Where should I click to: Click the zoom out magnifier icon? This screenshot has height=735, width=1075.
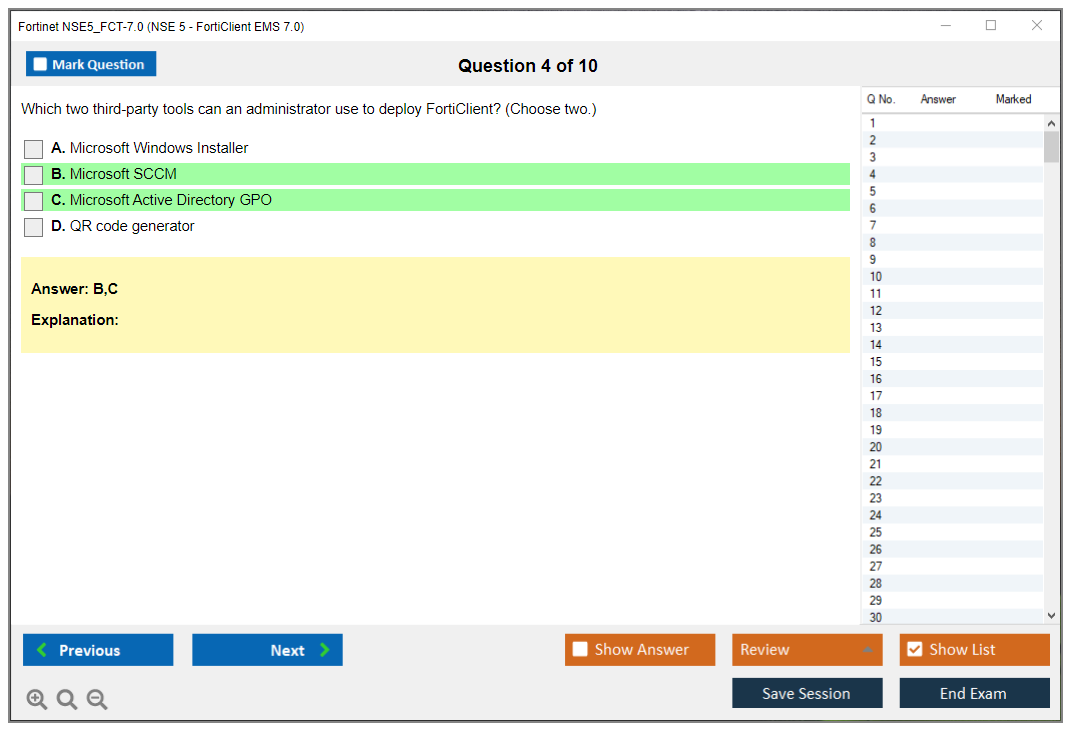tap(97, 700)
